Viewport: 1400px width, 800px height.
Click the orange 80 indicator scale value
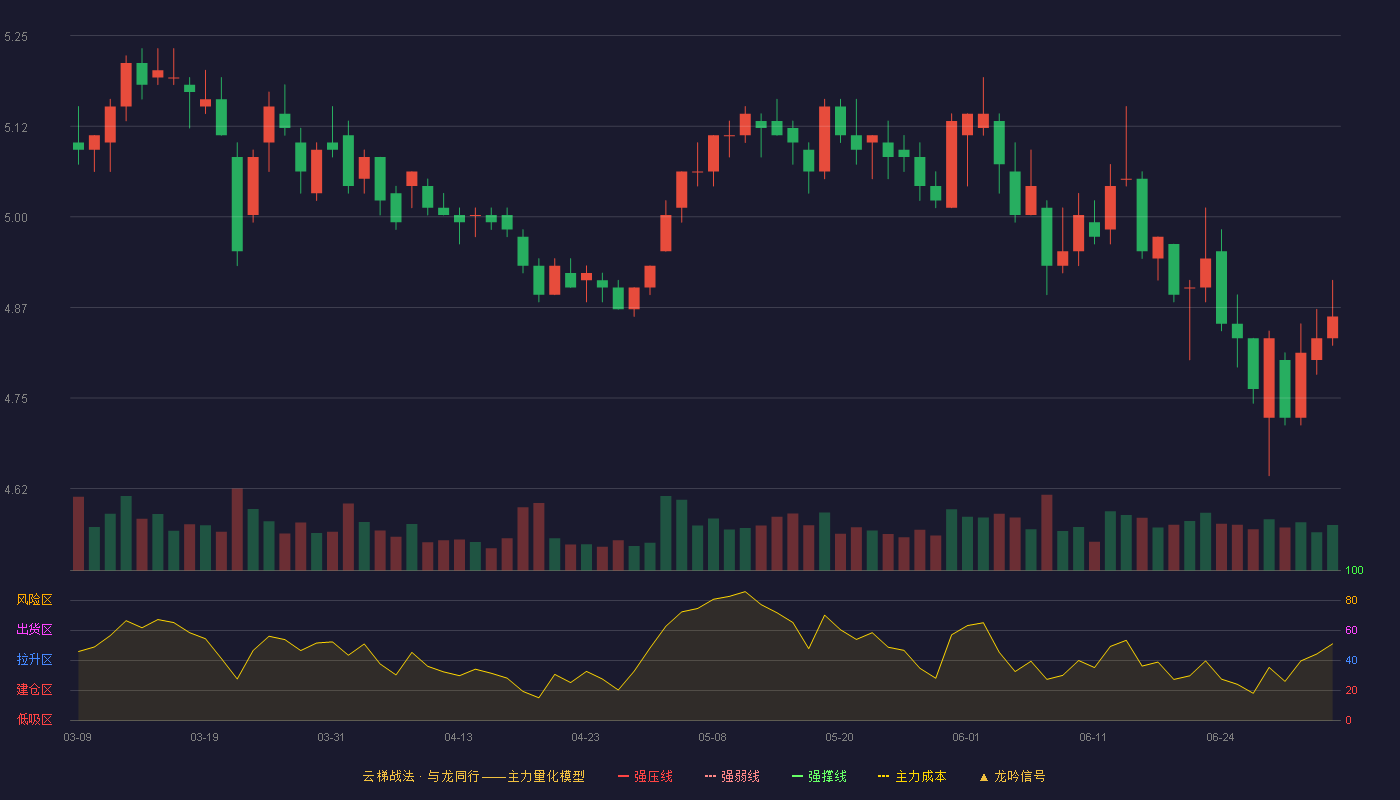pos(1351,600)
